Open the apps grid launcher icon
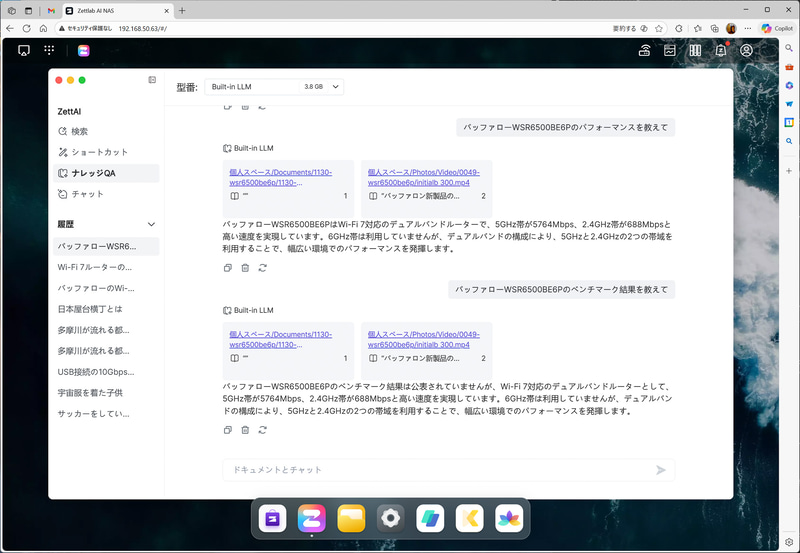This screenshot has height=553, width=800. [49, 50]
